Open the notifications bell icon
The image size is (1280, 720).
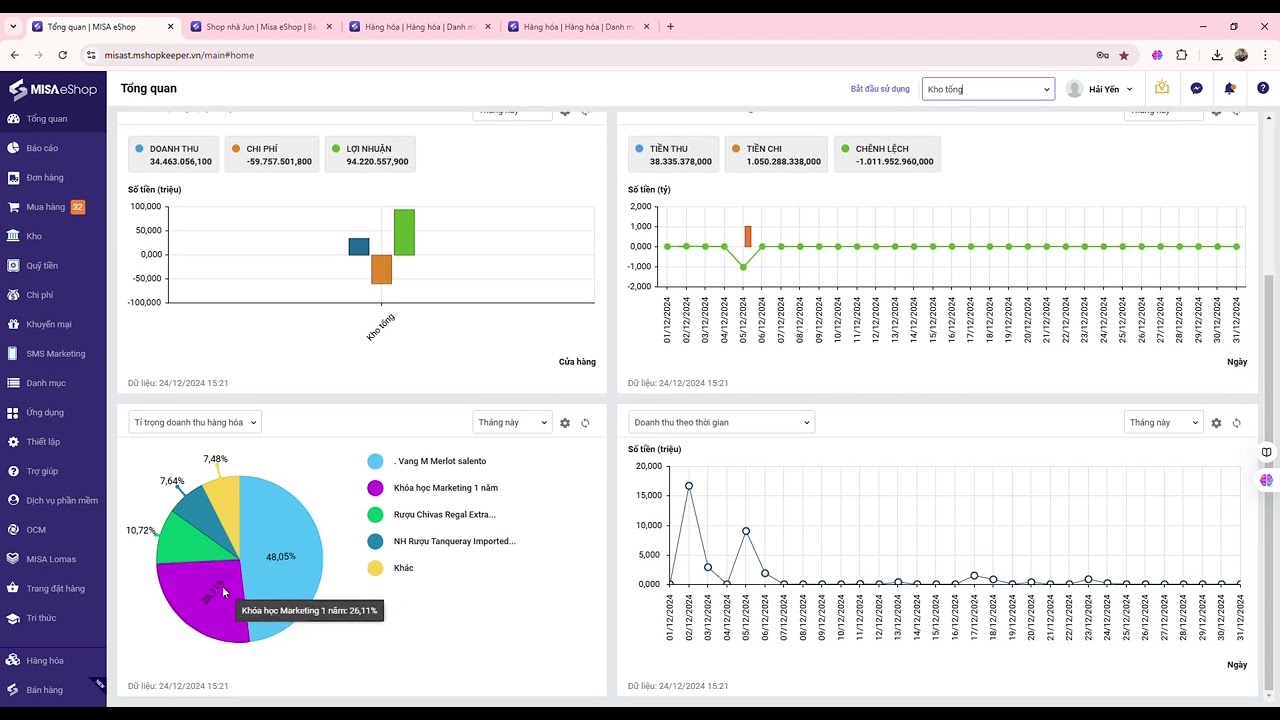pos(1230,89)
